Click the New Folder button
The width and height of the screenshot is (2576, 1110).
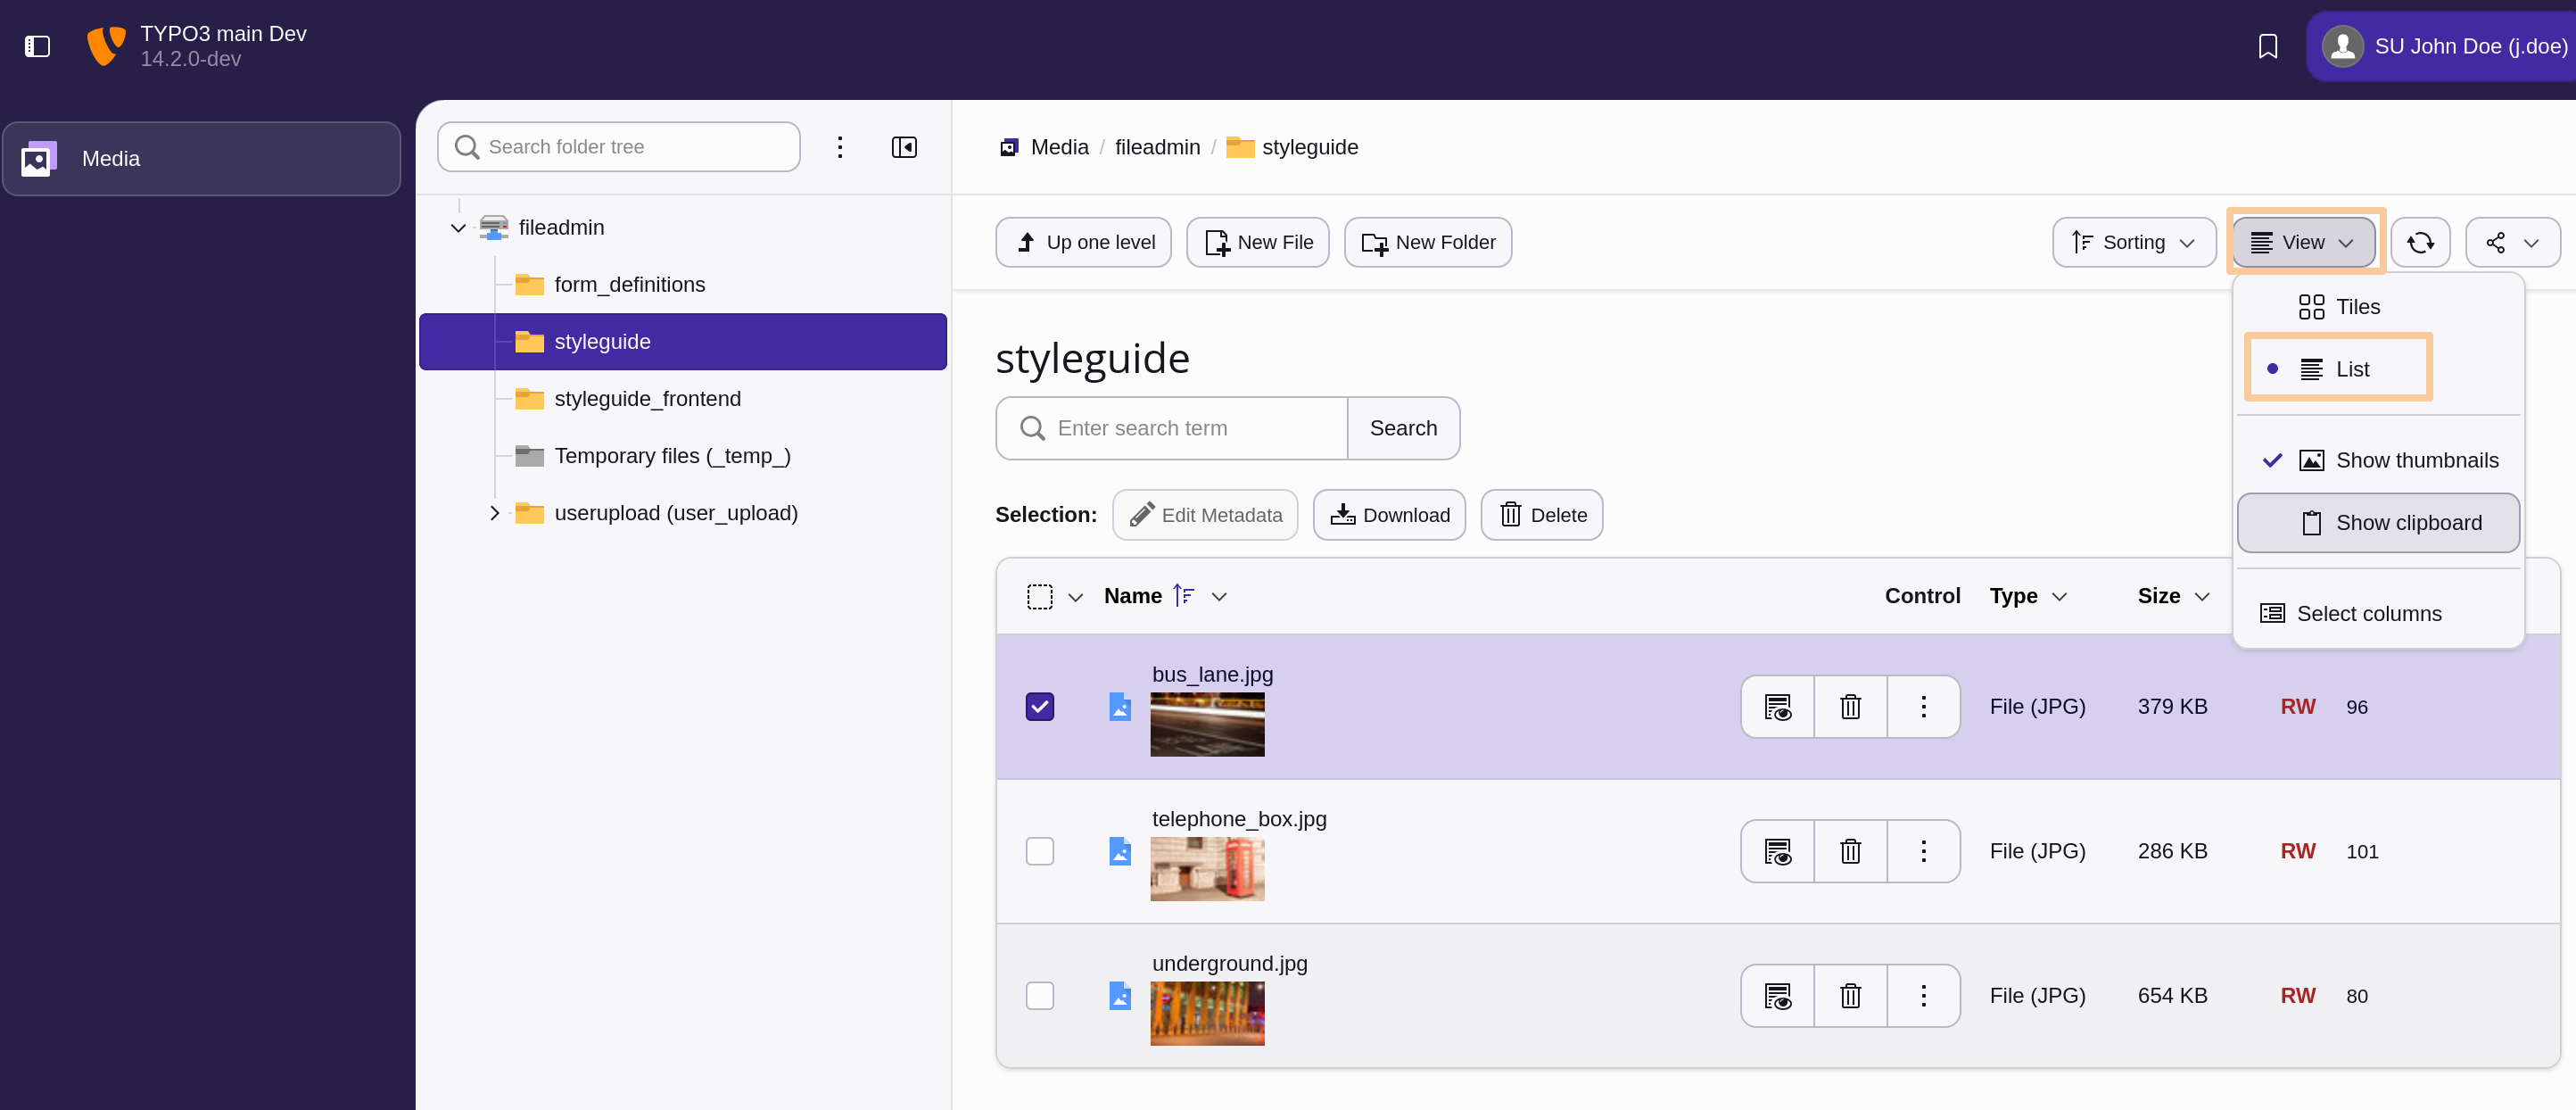coord(1427,242)
